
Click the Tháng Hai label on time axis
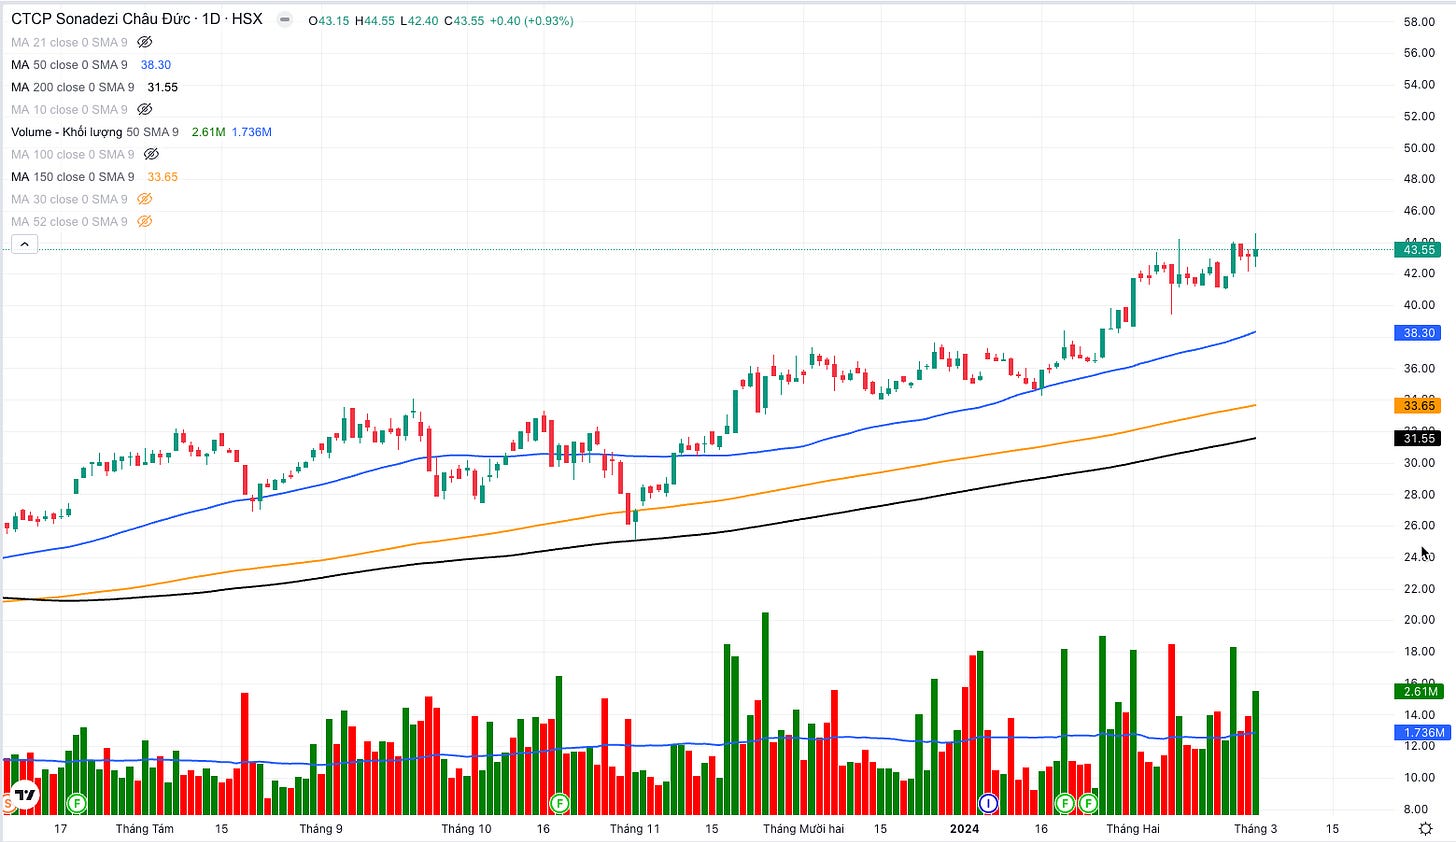pos(1133,829)
